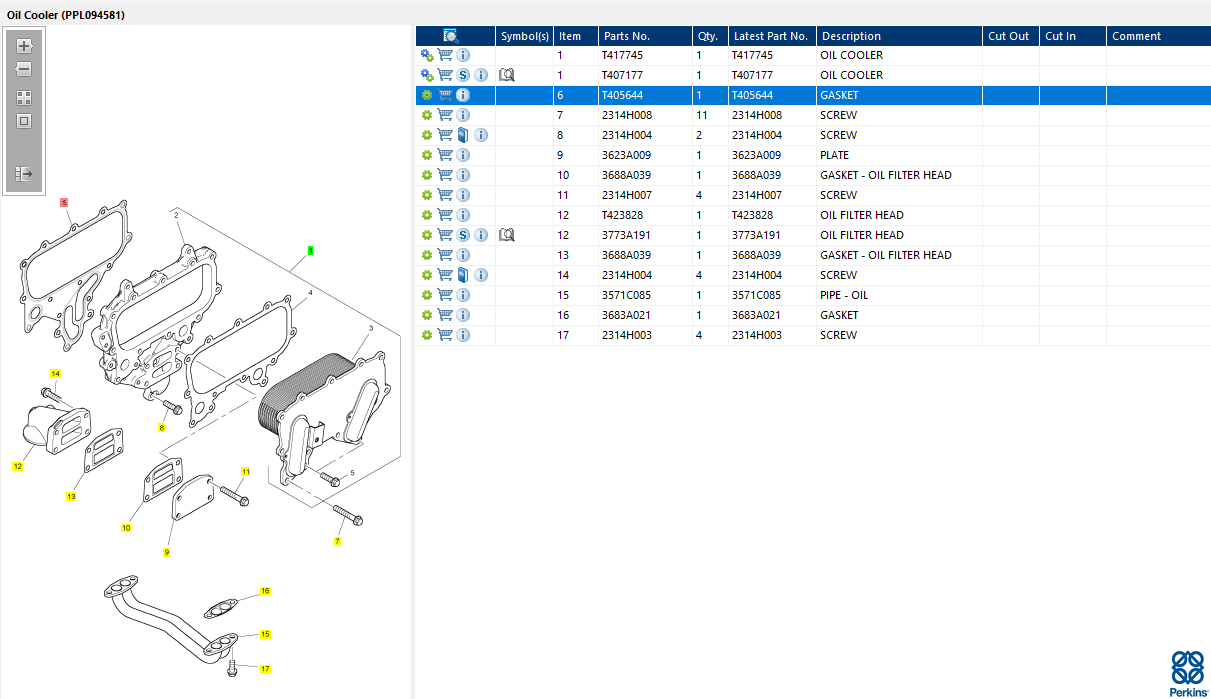Zoom out of the parts diagram
The image size is (1211, 699).
[x=24, y=70]
